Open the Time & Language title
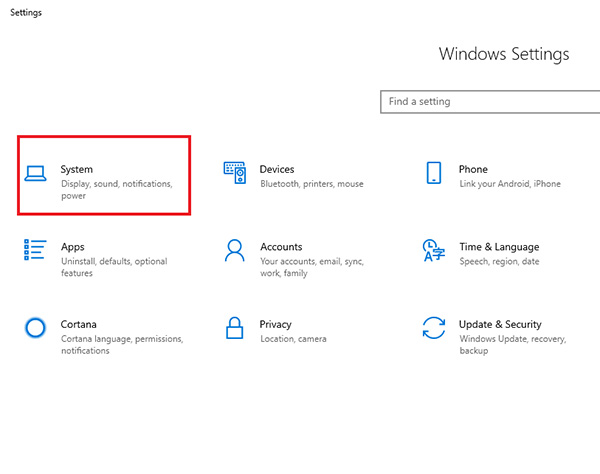Image resolution: width=600 pixels, height=474 pixels. (499, 247)
